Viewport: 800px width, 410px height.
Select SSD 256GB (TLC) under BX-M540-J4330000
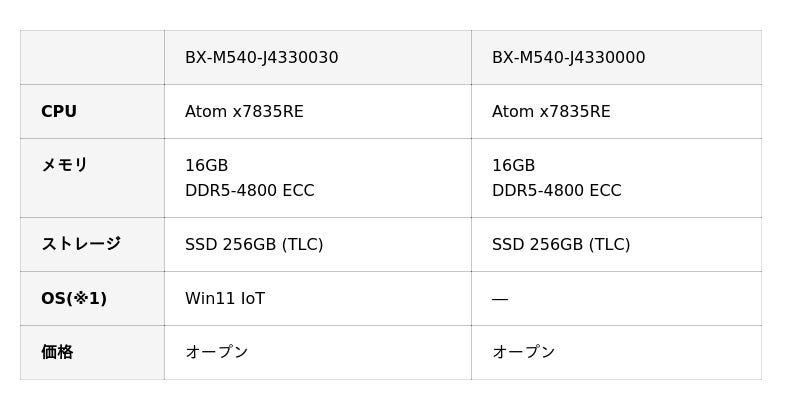[x=561, y=244]
